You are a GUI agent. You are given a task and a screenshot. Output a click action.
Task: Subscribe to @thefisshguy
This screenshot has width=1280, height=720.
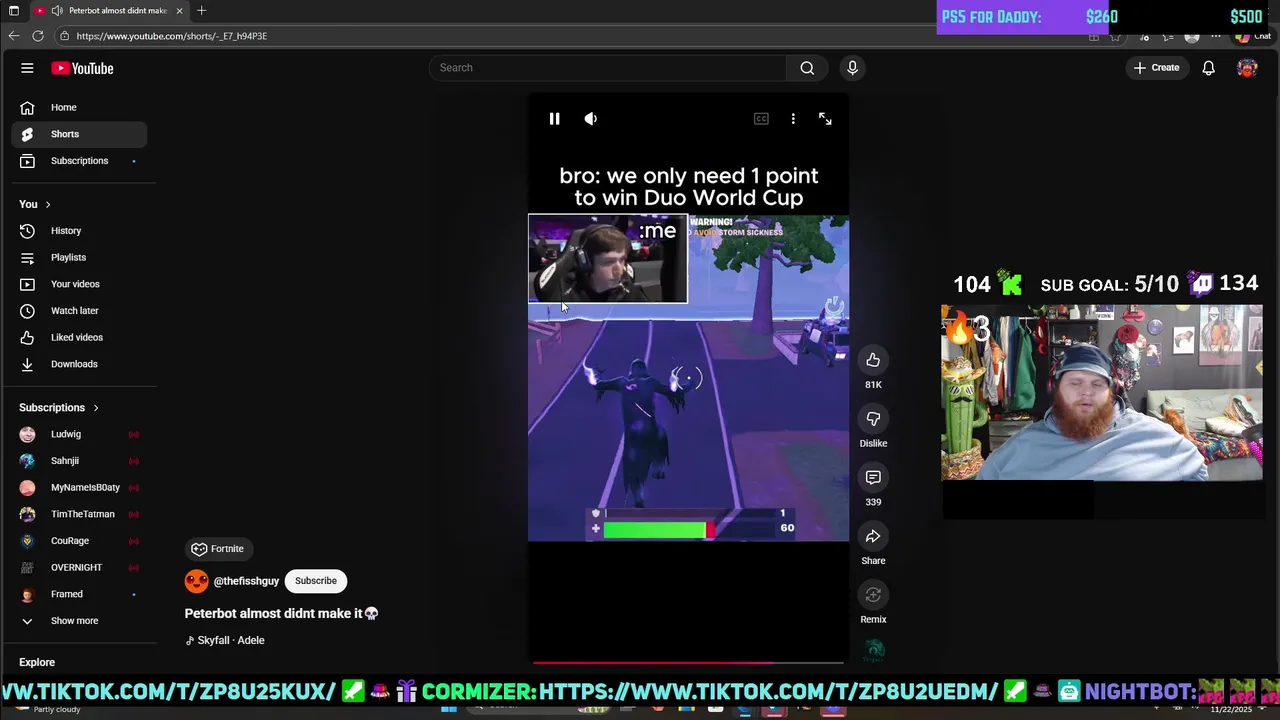[x=316, y=581]
